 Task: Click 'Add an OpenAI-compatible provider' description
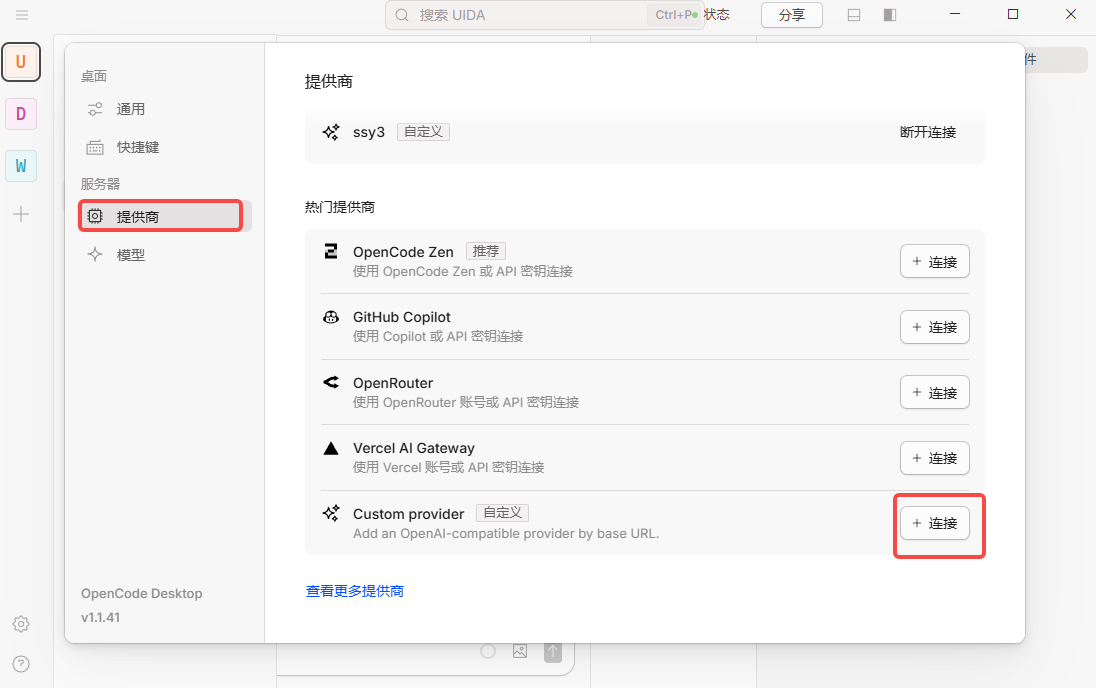(506, 533)
